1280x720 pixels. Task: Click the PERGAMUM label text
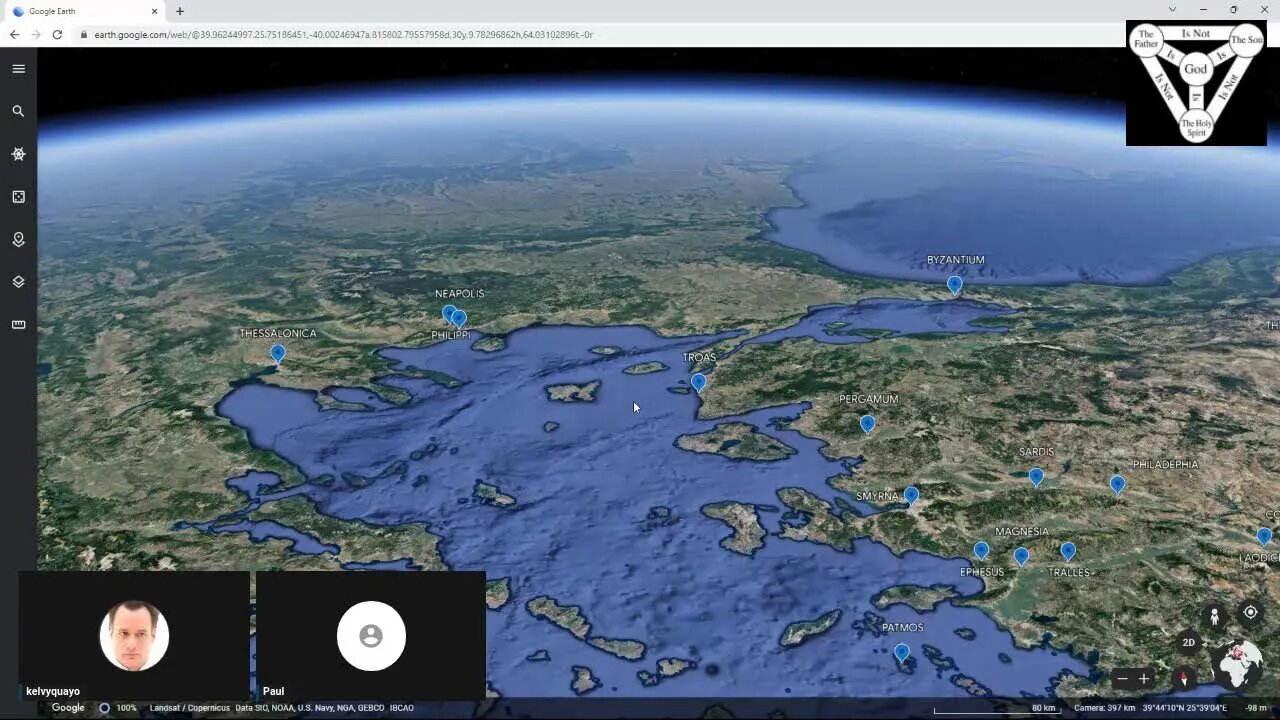point(868,399)
